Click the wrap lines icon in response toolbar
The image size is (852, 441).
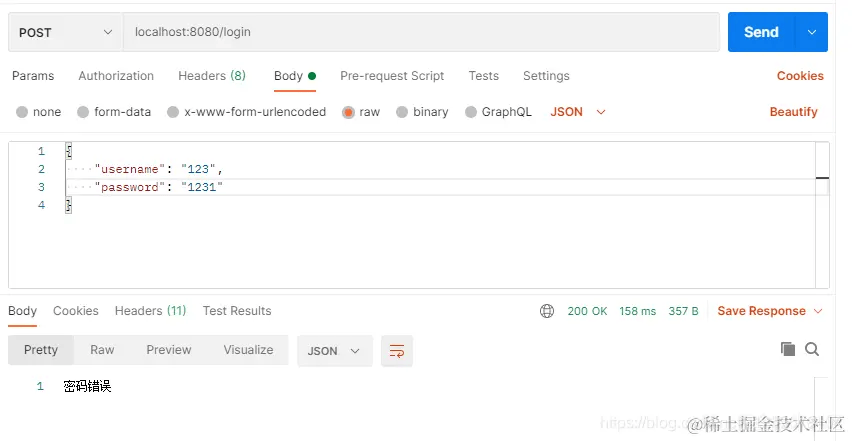coord(397,351)
